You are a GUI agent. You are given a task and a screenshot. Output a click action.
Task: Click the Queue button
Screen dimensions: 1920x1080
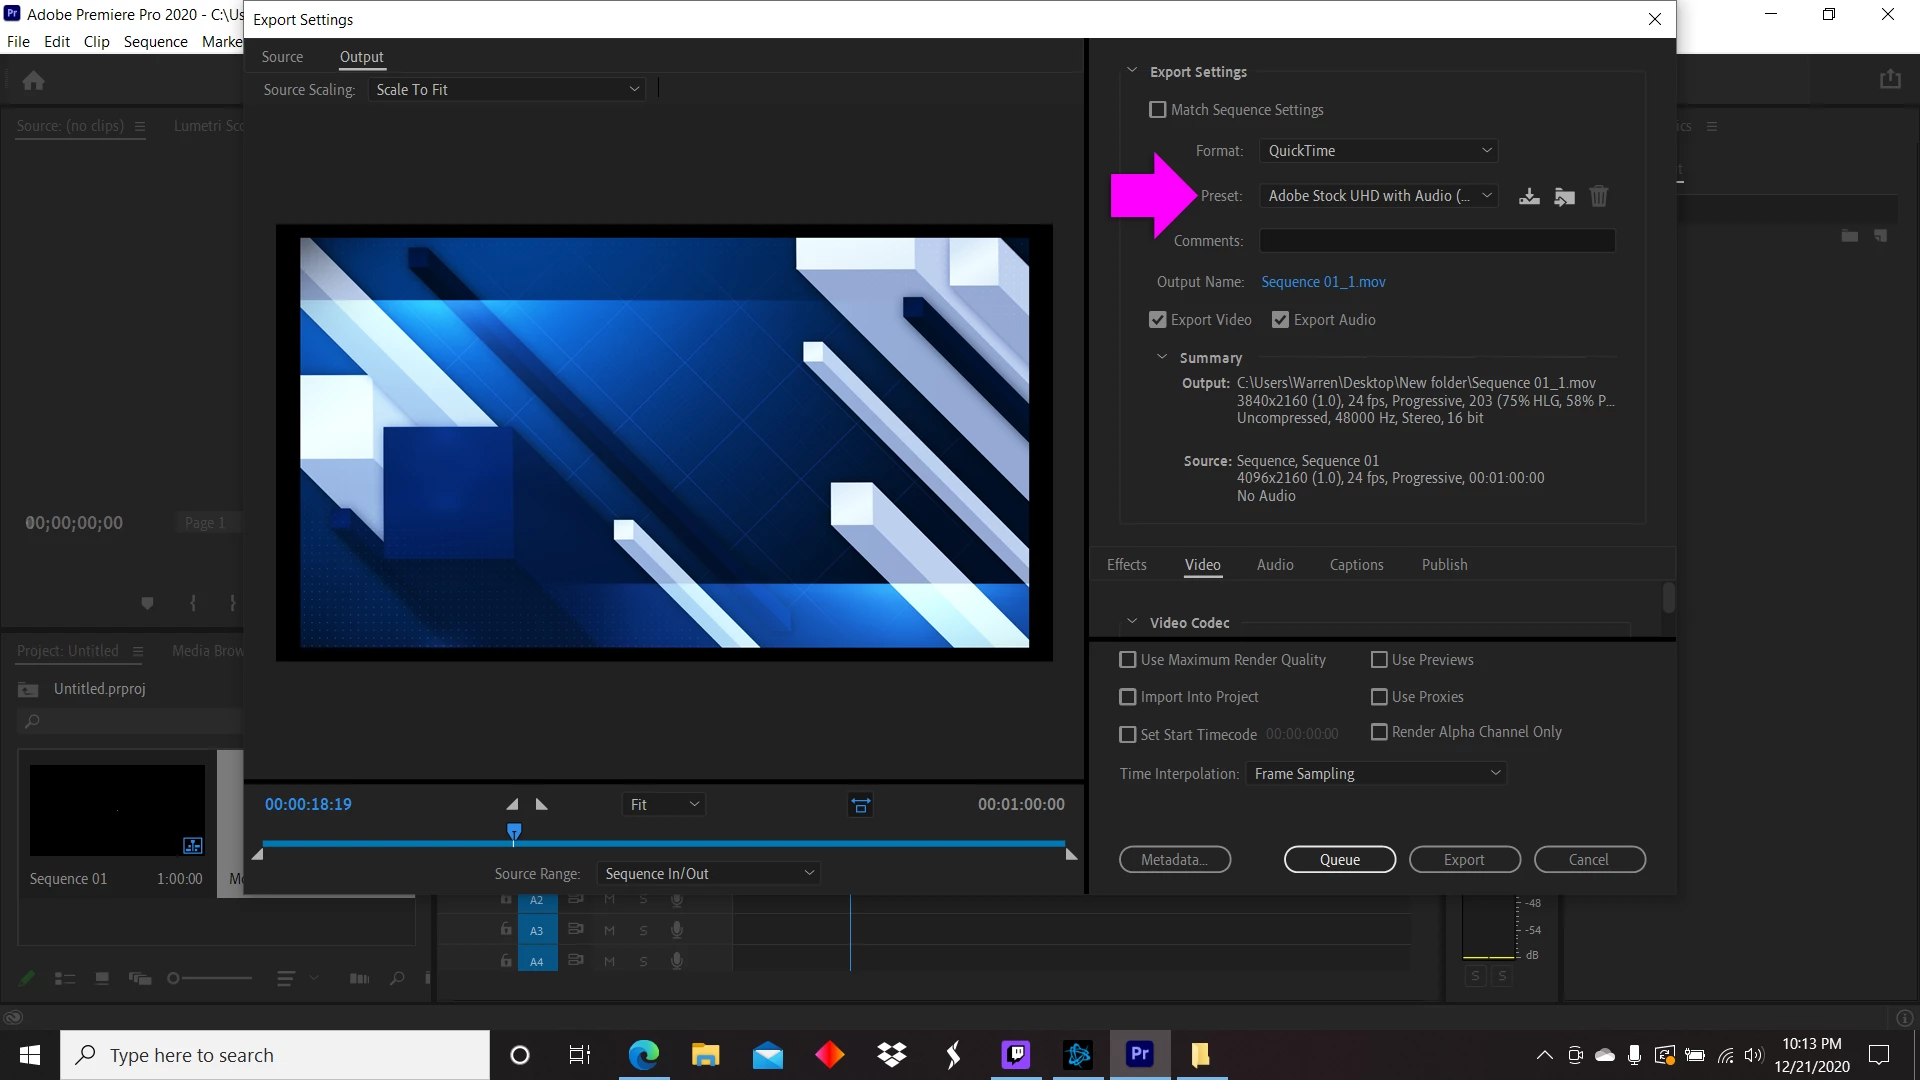1339,860
